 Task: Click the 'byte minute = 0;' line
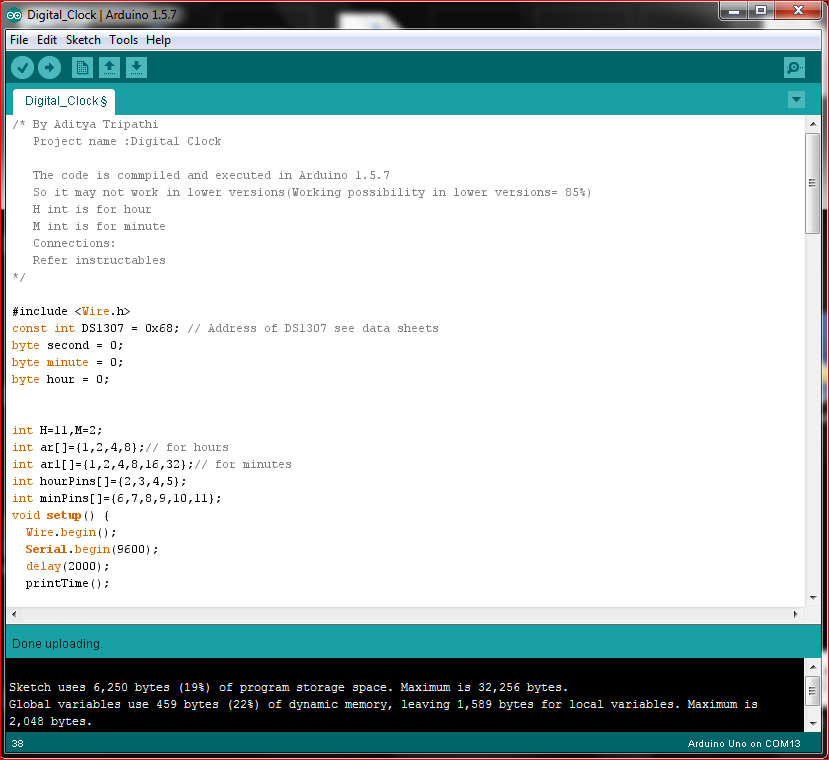coord(67,362)
